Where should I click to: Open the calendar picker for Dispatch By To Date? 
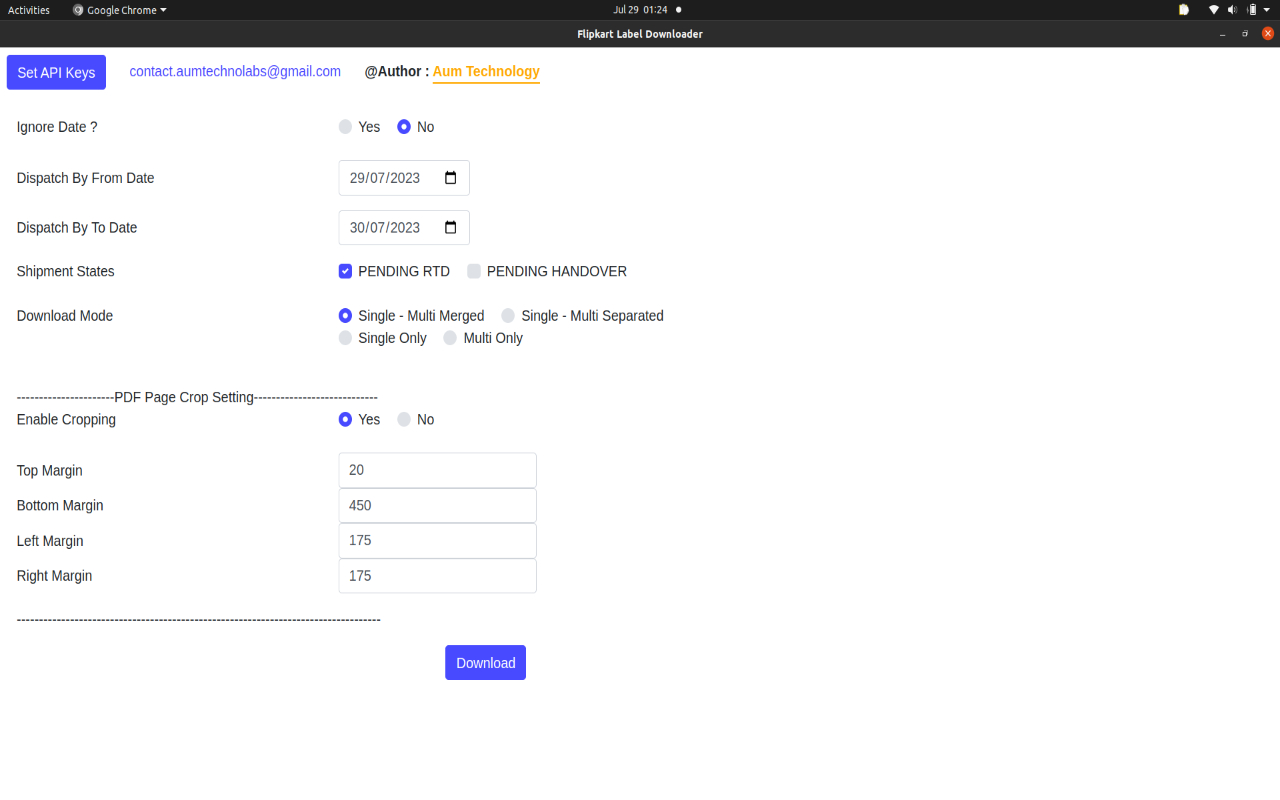pos(451,228)
